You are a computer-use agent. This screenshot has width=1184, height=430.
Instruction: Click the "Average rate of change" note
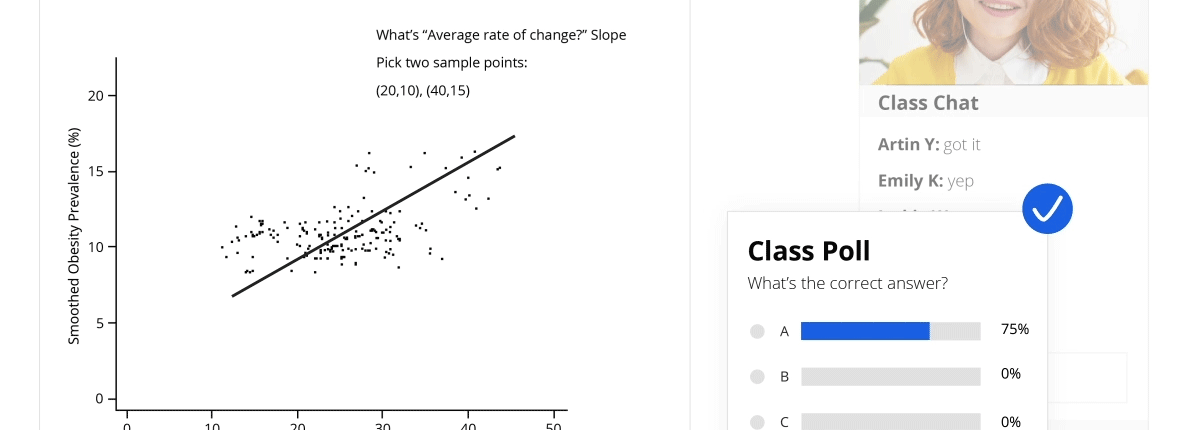coord(501,36)
